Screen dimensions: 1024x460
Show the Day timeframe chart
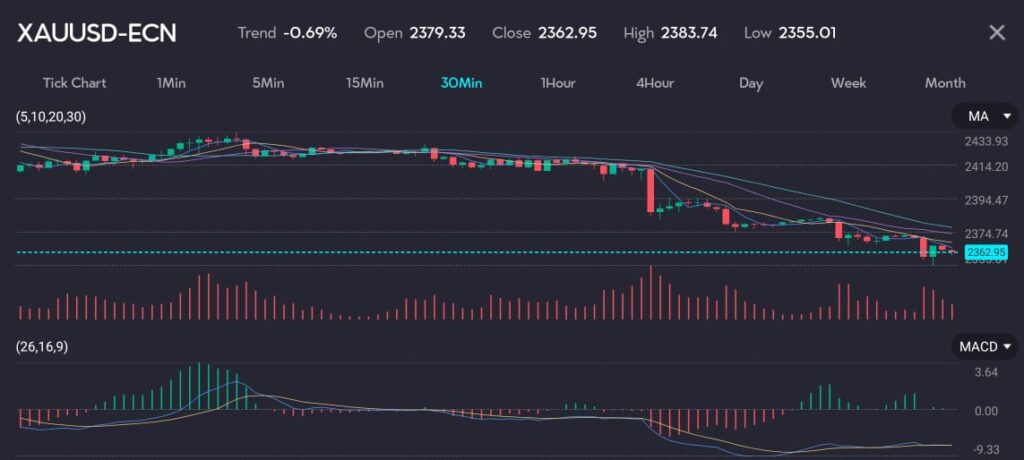[751, 83]
